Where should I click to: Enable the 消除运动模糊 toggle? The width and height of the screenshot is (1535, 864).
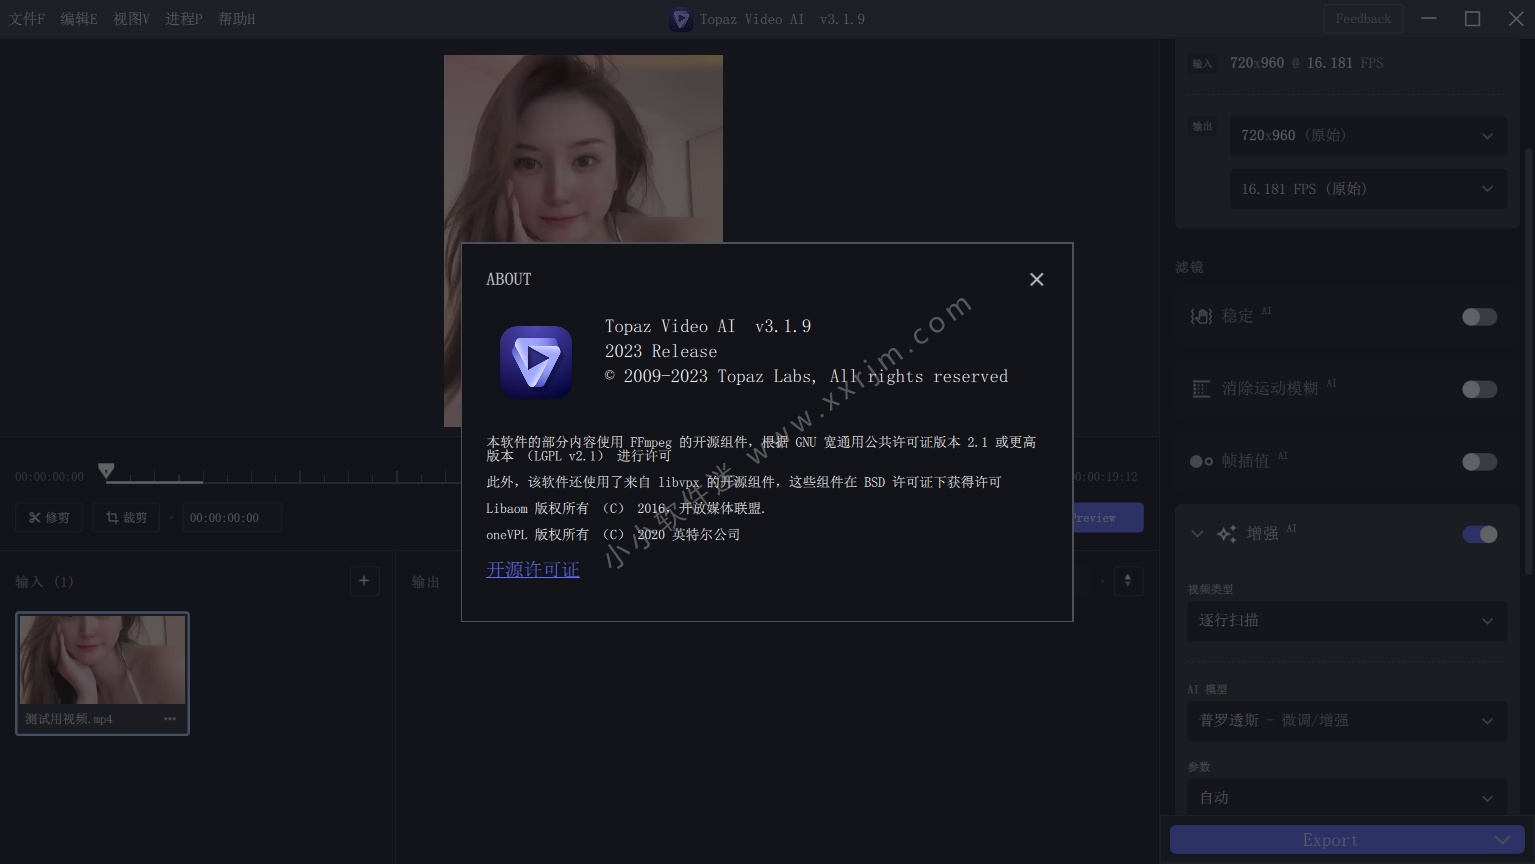point(1479,389)
